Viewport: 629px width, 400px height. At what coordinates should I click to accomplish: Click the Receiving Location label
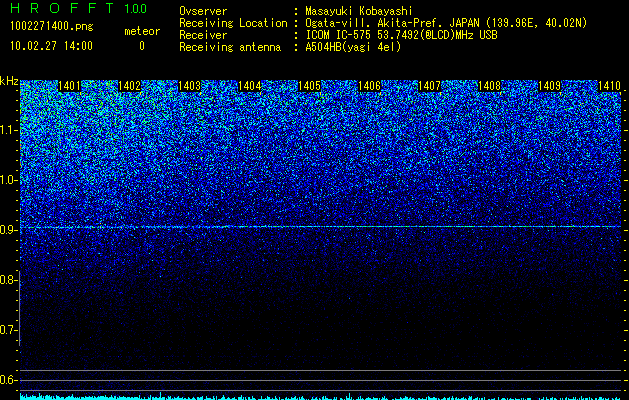(233, 23)
